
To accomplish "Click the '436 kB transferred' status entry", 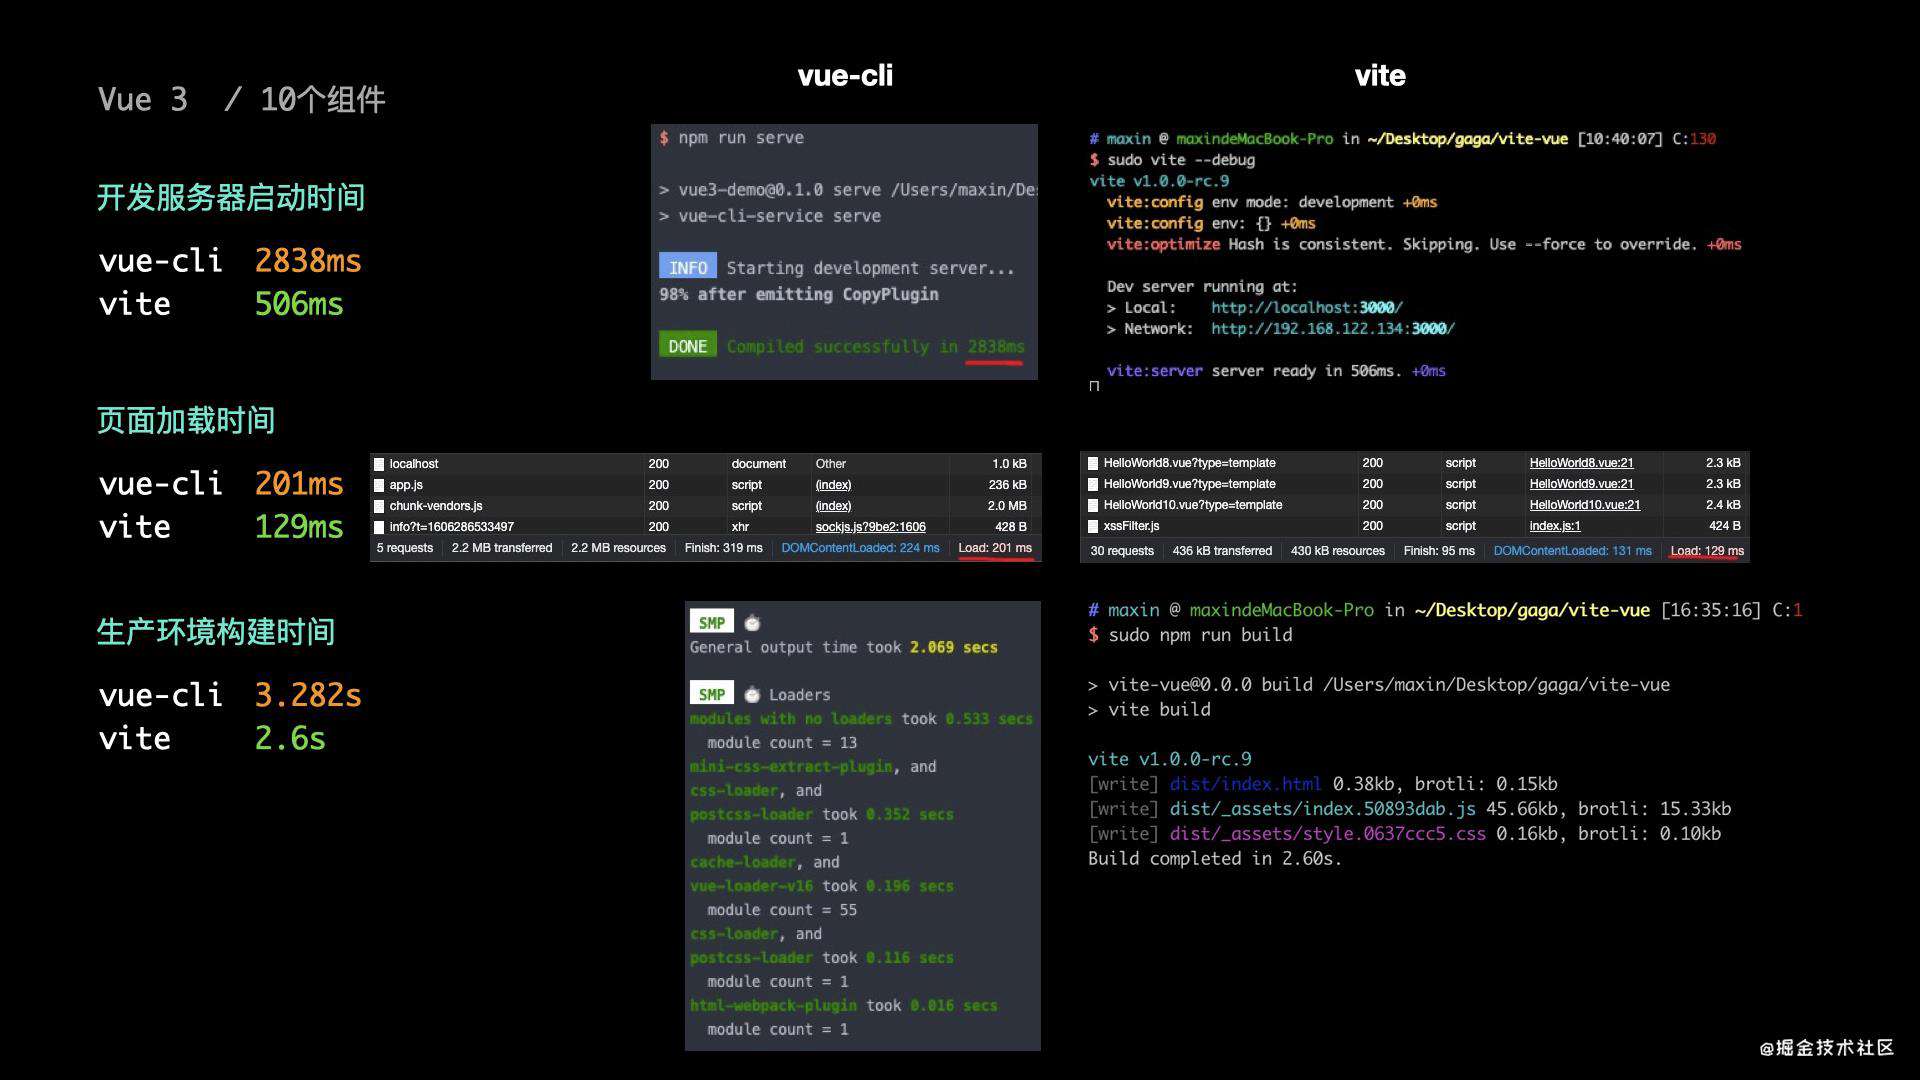I will click(x=1222, y=551).
